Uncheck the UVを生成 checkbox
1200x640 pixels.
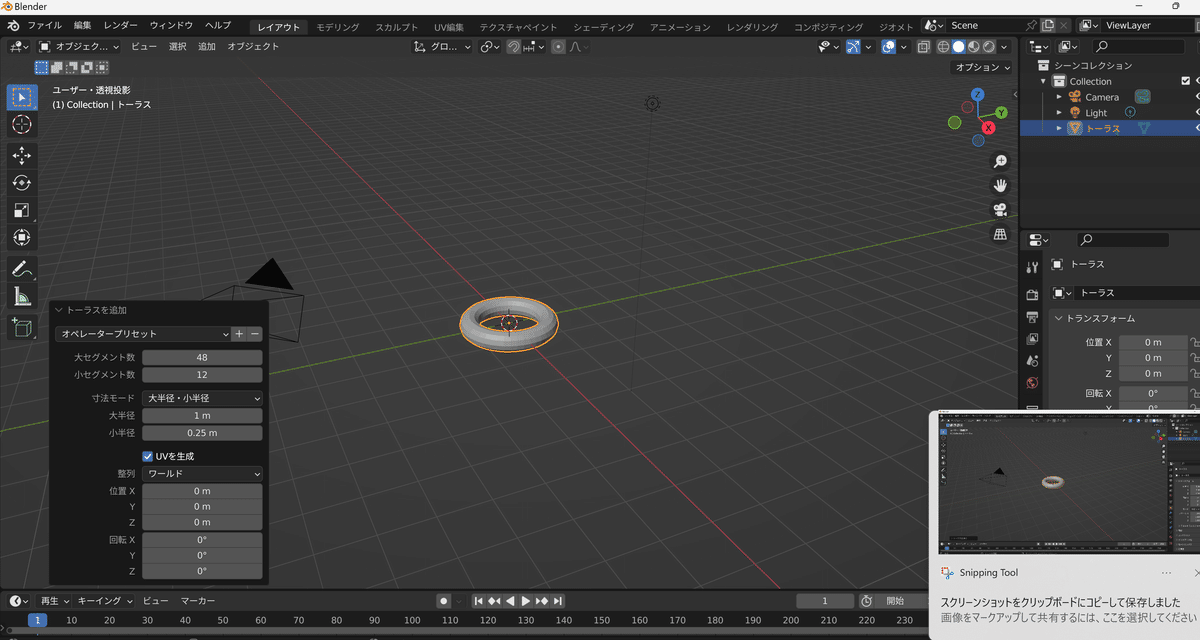(x=148, y=456)
